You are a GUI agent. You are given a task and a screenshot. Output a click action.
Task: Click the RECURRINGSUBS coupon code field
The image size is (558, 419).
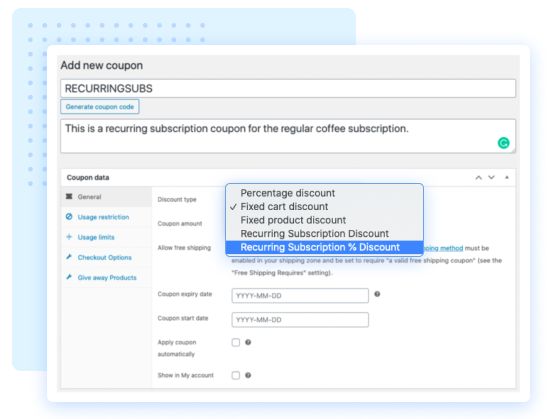288,88
